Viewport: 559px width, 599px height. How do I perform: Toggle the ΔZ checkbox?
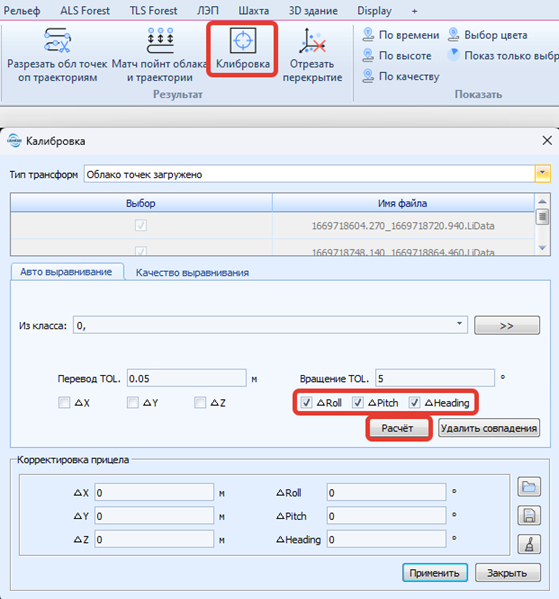click(200, 402)
